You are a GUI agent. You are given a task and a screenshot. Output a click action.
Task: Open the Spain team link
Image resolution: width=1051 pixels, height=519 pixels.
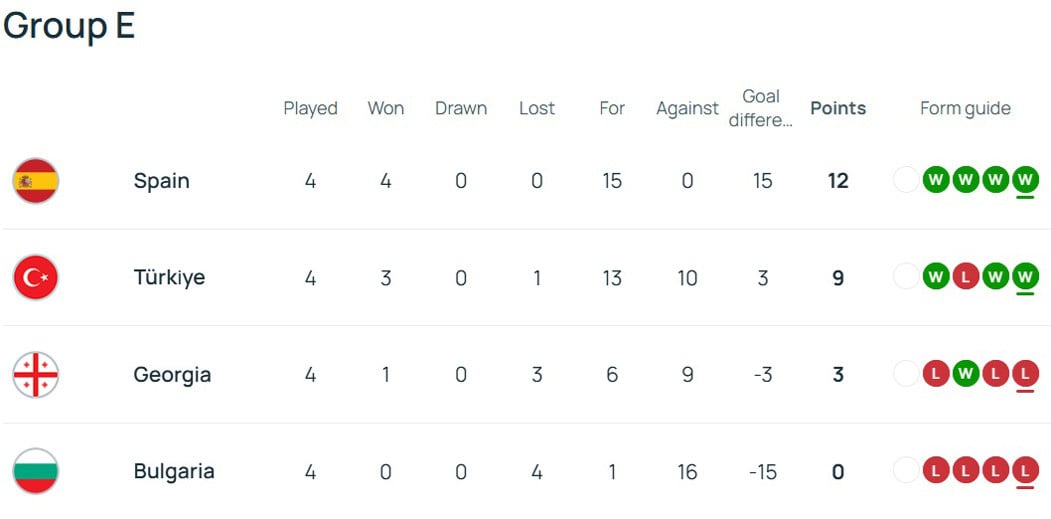coord(161,181)
